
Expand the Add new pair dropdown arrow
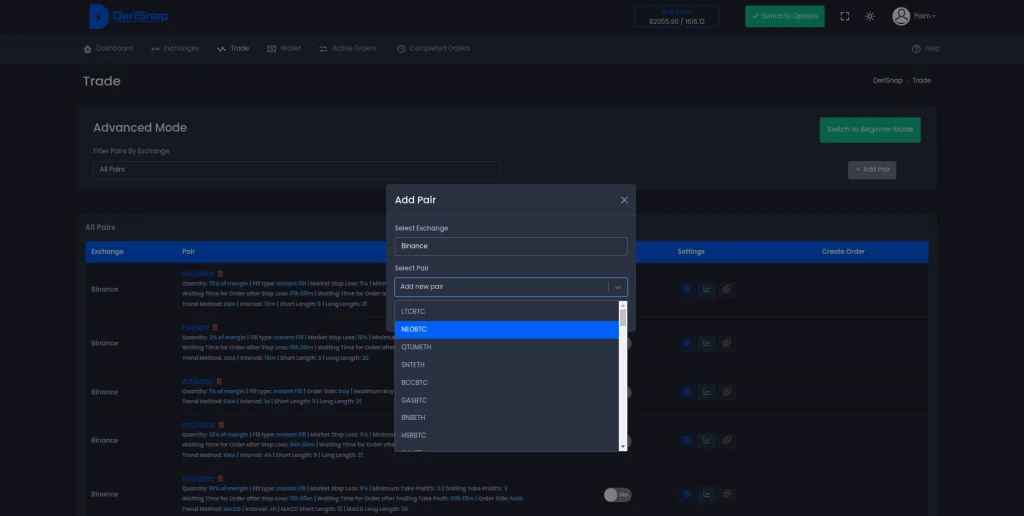pyautogui.click(x=617, y=287)
